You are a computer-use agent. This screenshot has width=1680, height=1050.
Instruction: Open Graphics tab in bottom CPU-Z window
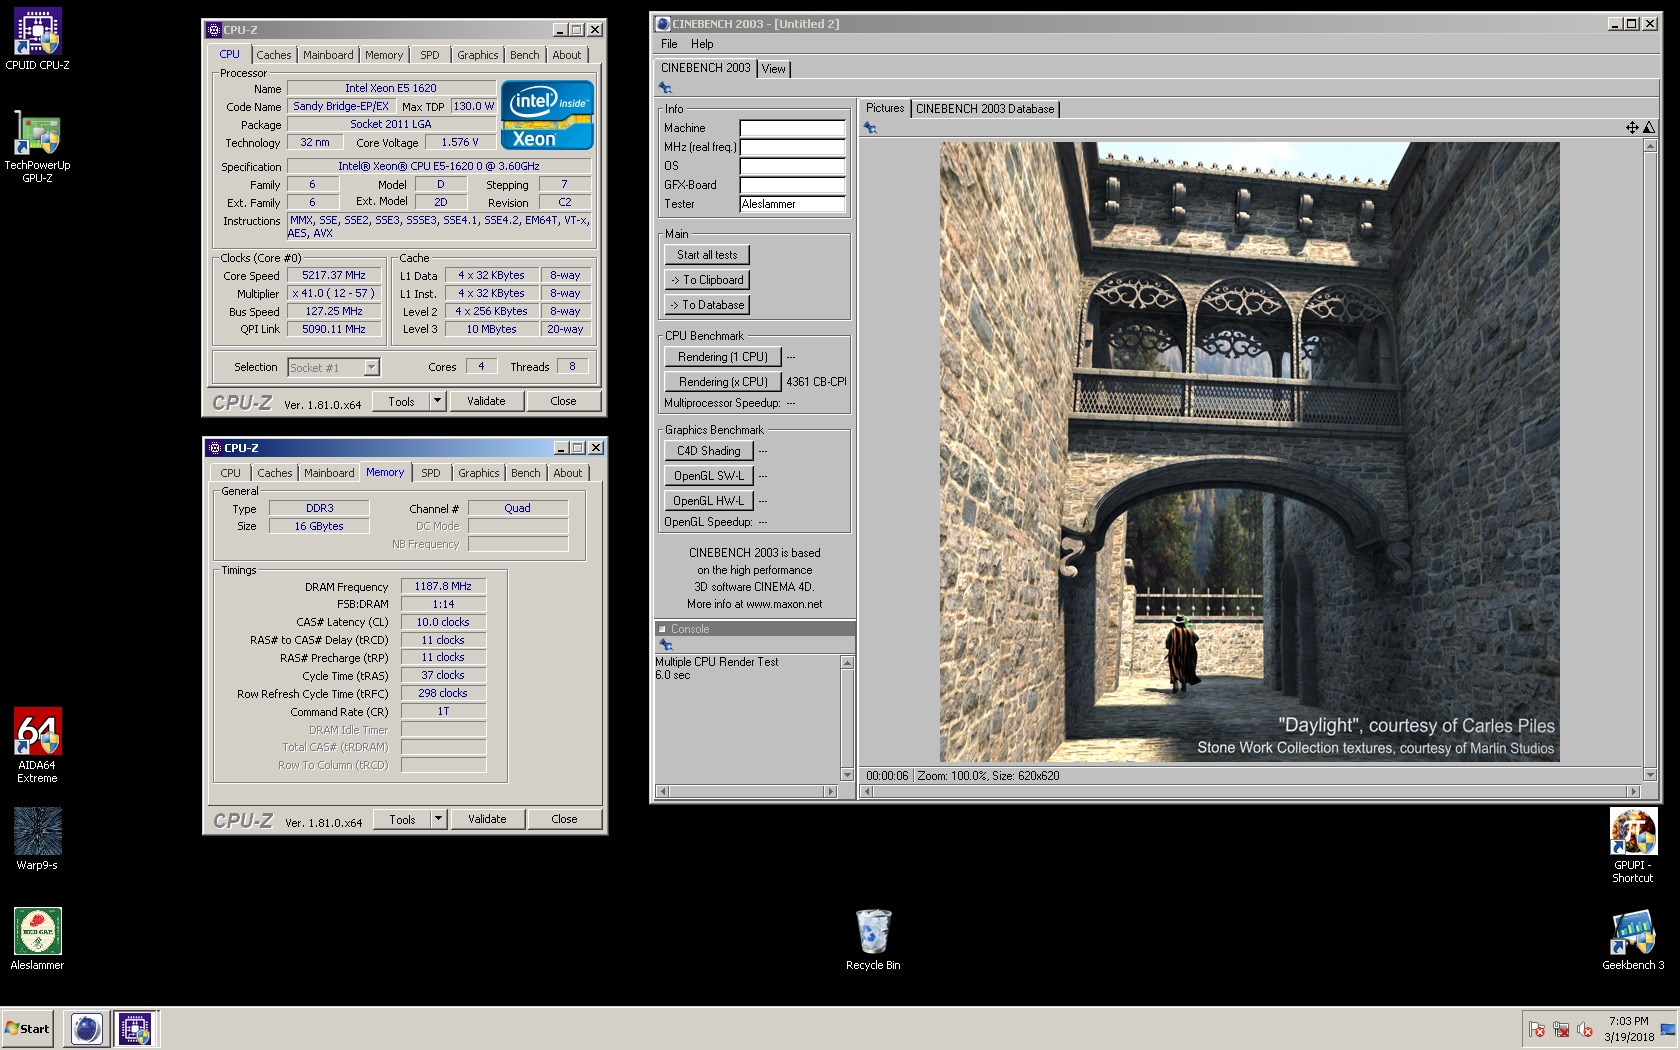point(478,473)
